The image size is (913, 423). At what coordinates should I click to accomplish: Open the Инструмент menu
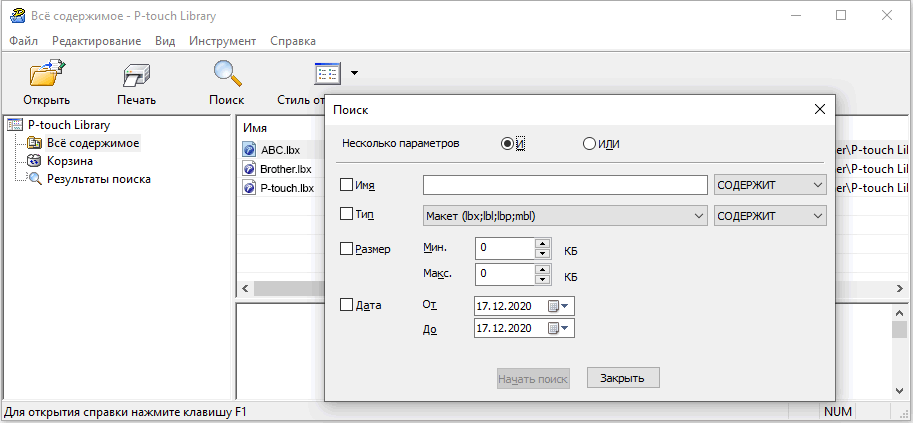[222, 41]
